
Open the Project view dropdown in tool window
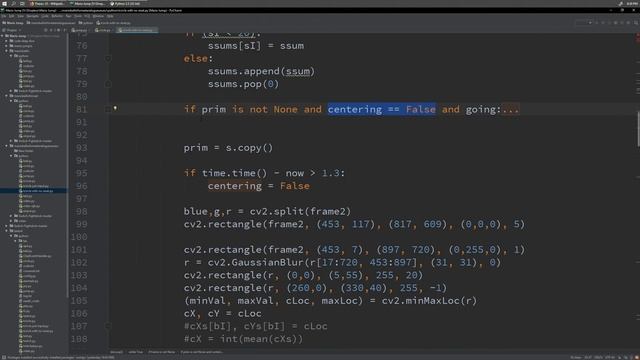pyautogui.click(x=13, y=30)
